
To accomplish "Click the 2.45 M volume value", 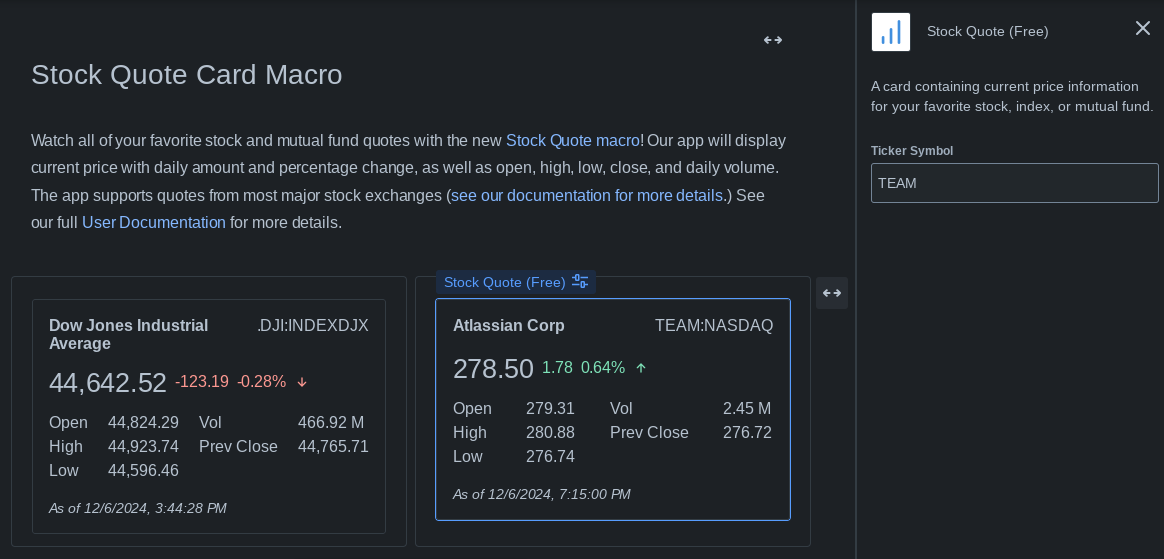I will coord(747,408).
